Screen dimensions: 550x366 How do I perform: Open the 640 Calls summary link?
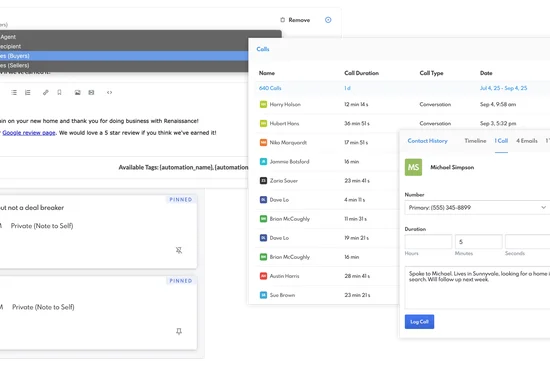[x=270, y=88]
